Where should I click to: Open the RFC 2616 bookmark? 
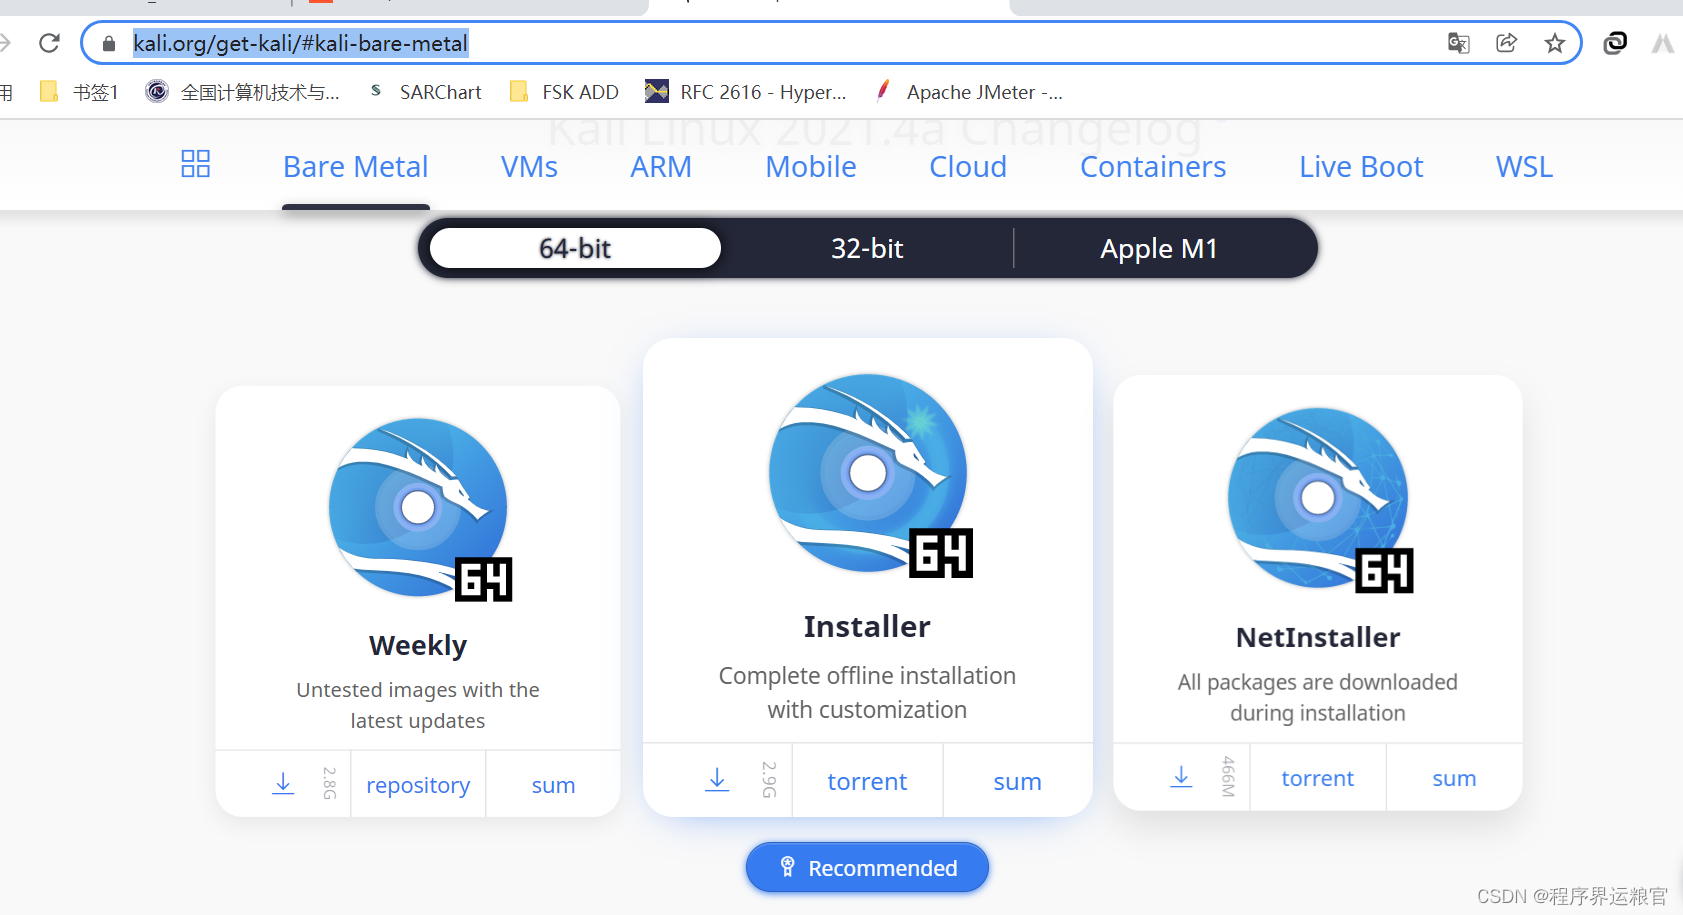tap(745, 92)
